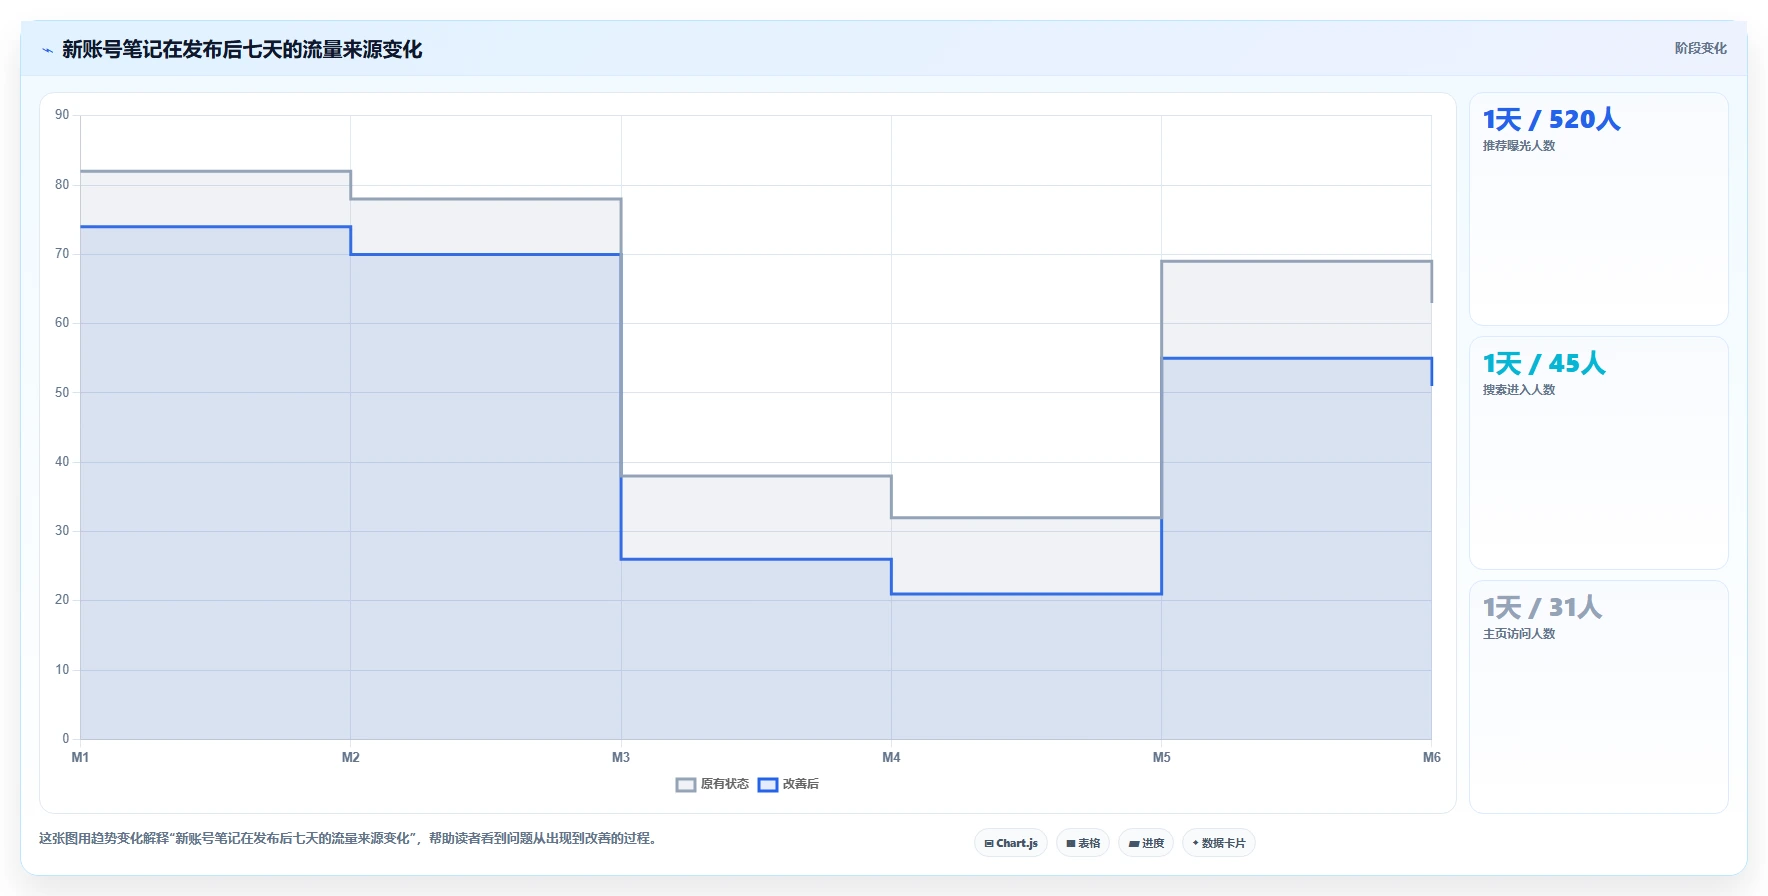This screenshot has width=1768, height=896.
Task: Click the M2 x-axis label
Action: tap(350, 757)
